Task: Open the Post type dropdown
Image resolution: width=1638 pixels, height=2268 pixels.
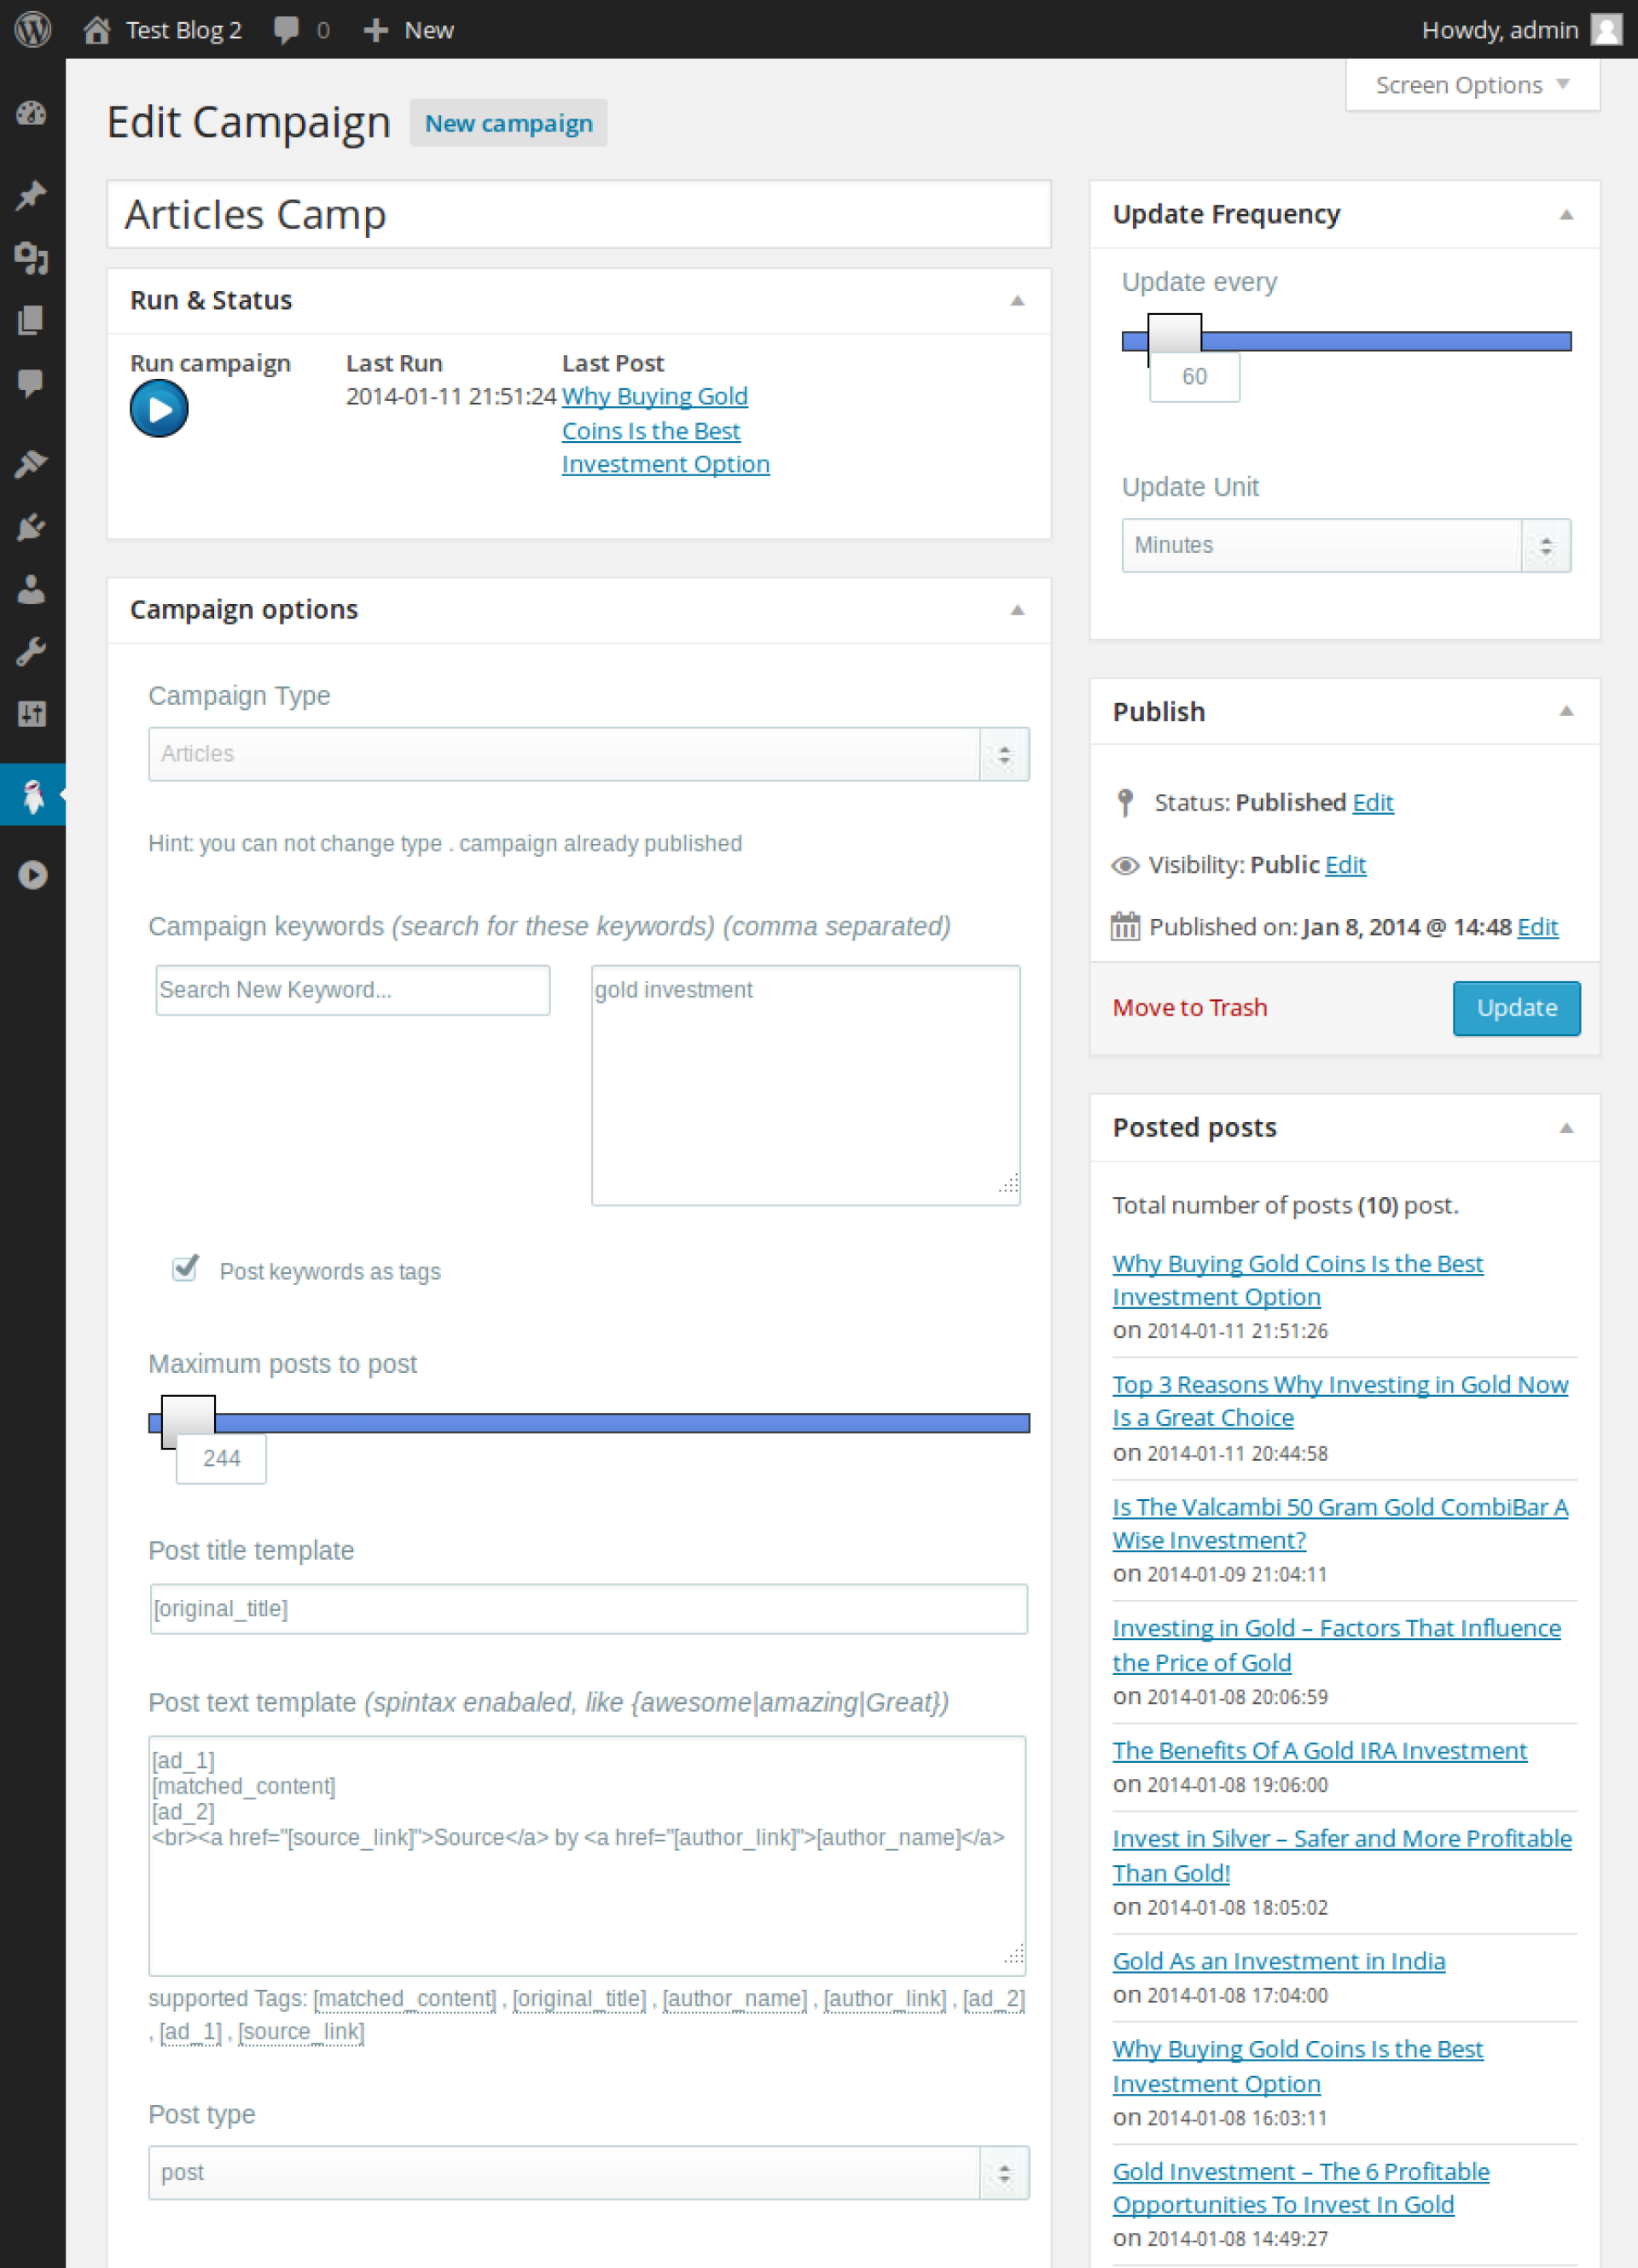Action: tap(588, 2172)
